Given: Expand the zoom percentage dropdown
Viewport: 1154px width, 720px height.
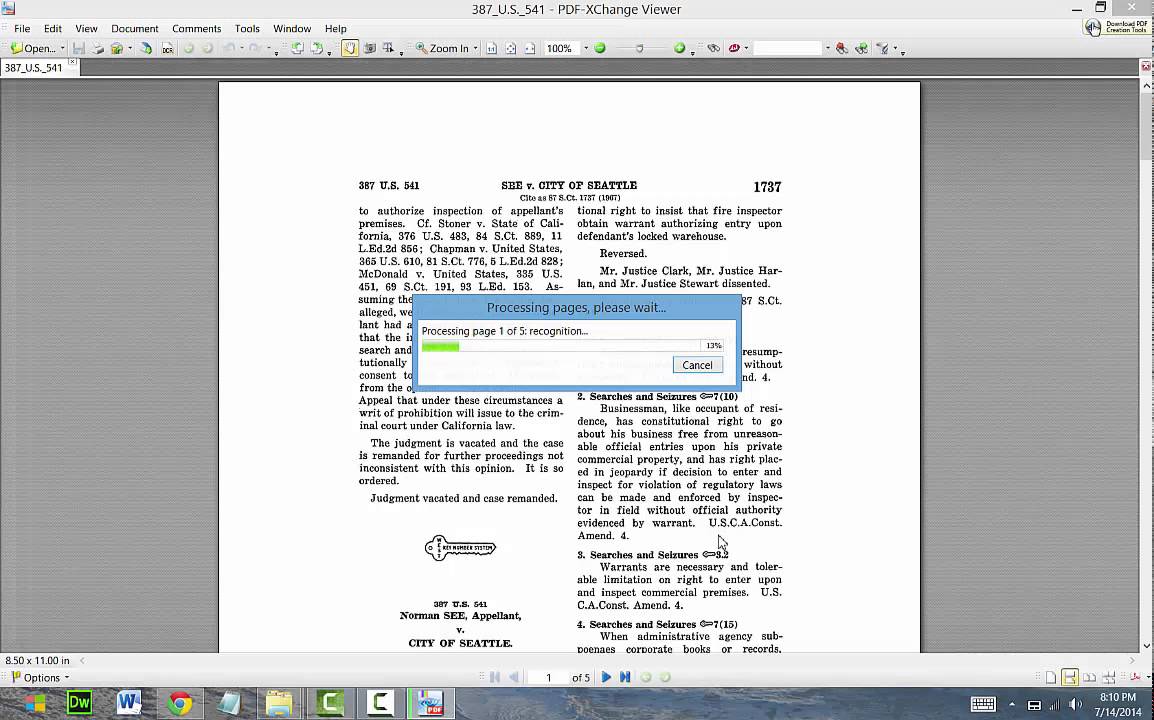Looking at the screenshot, I should (586, 48).
